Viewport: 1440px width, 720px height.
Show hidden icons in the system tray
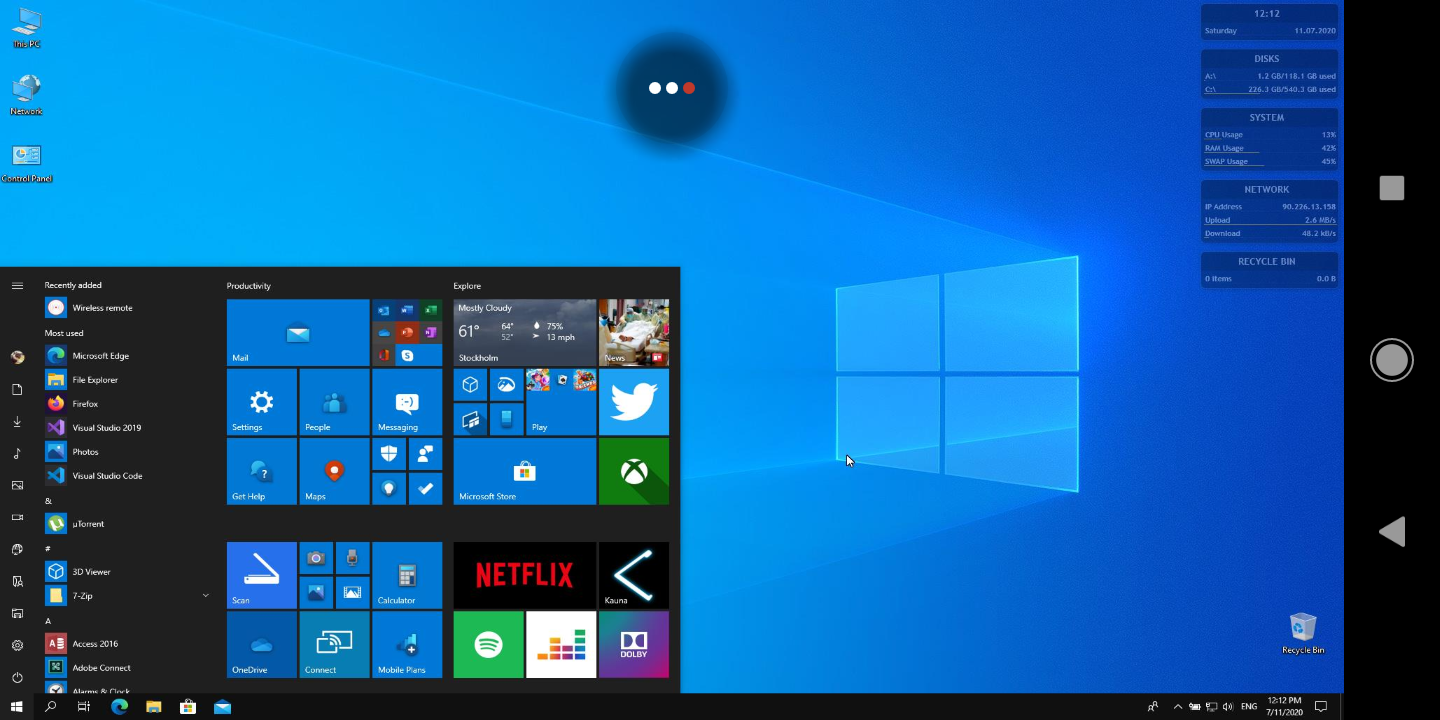[1178, 707]
